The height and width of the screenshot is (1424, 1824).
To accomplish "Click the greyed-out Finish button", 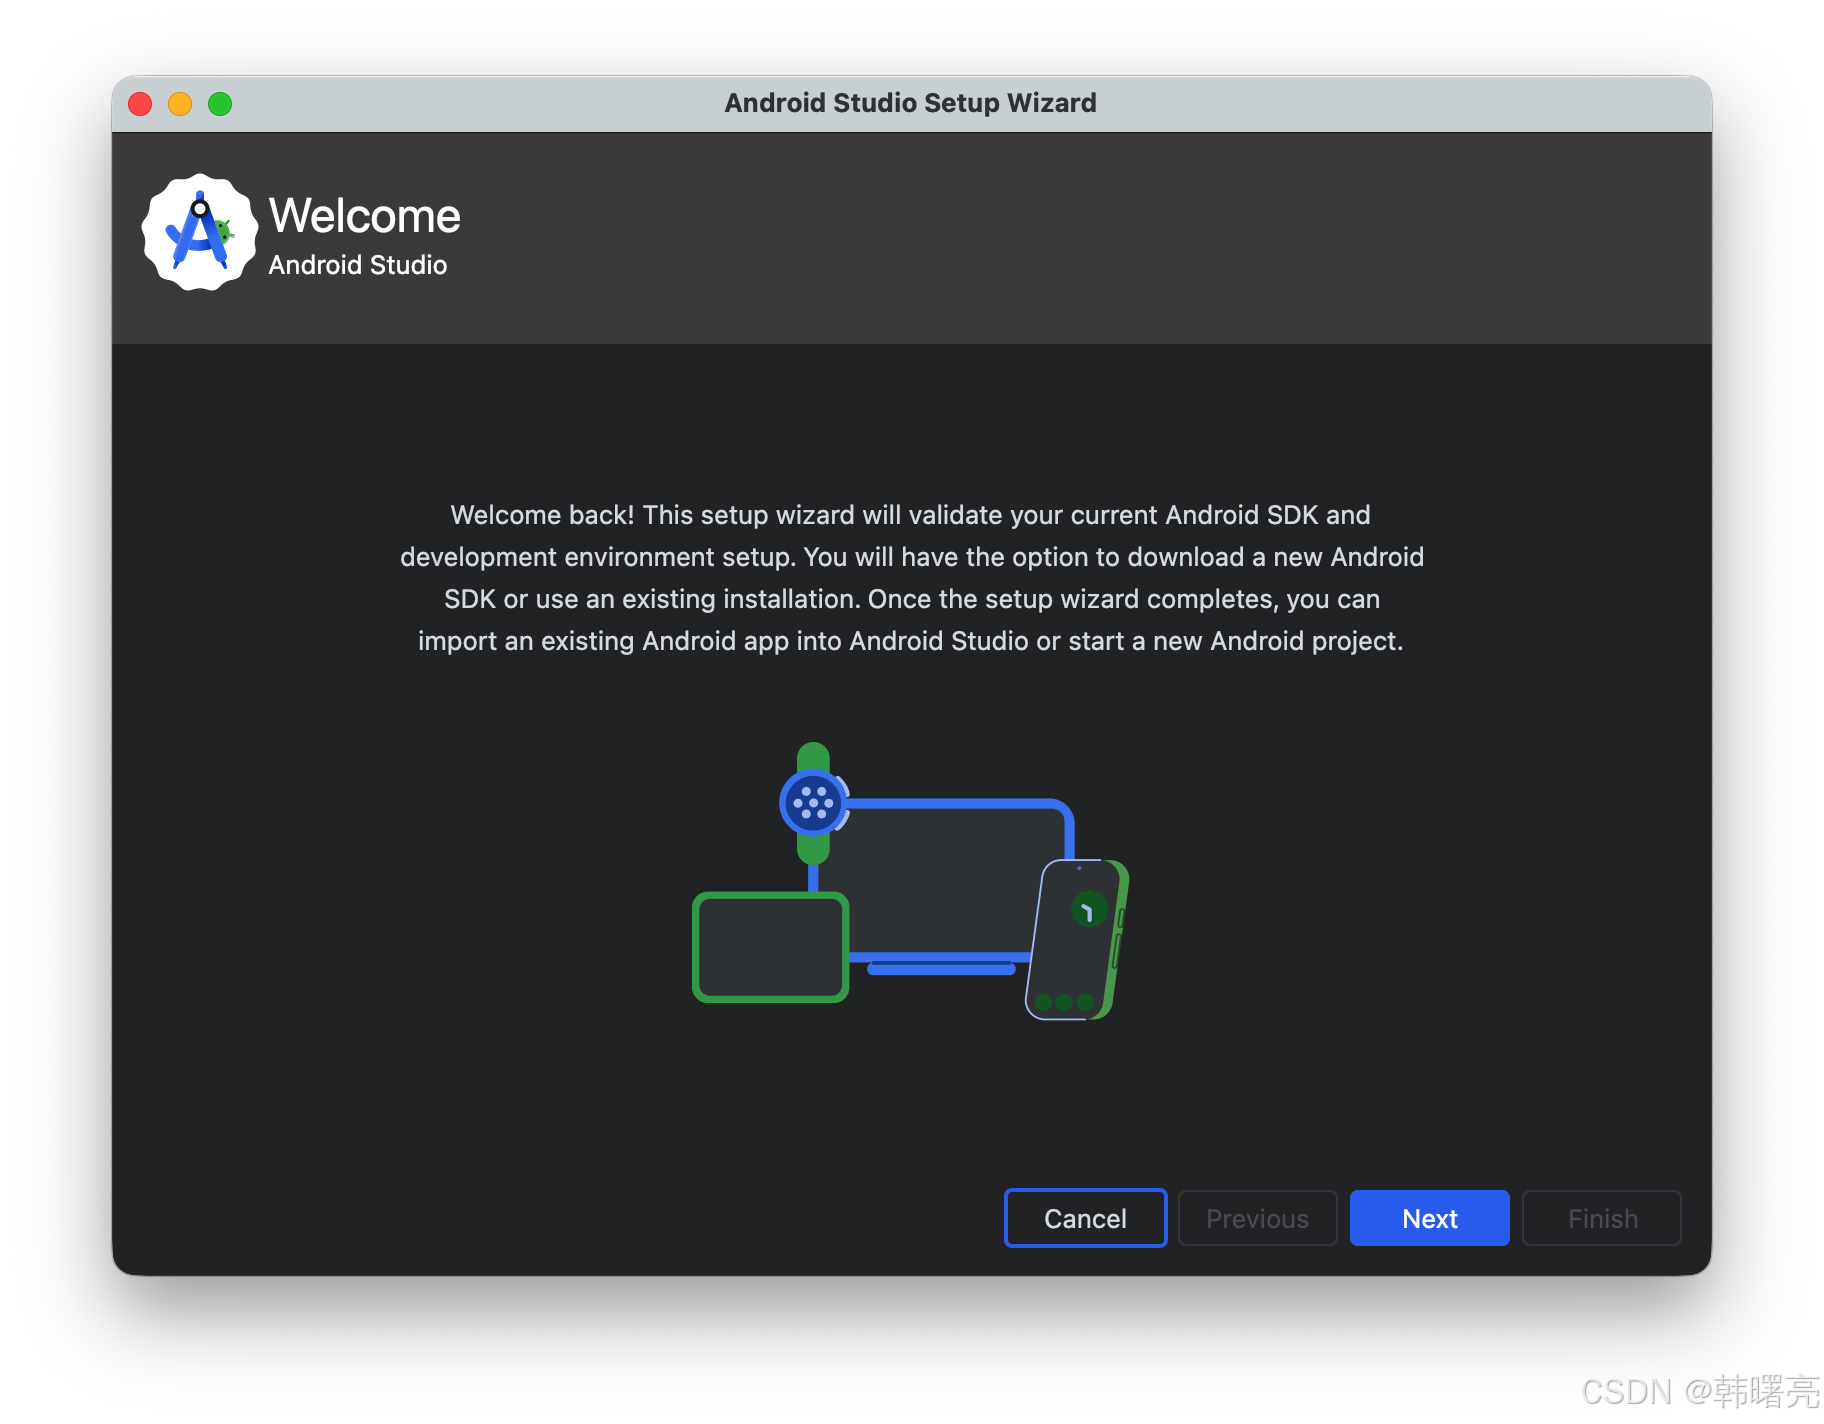I will [1601, 1218].
